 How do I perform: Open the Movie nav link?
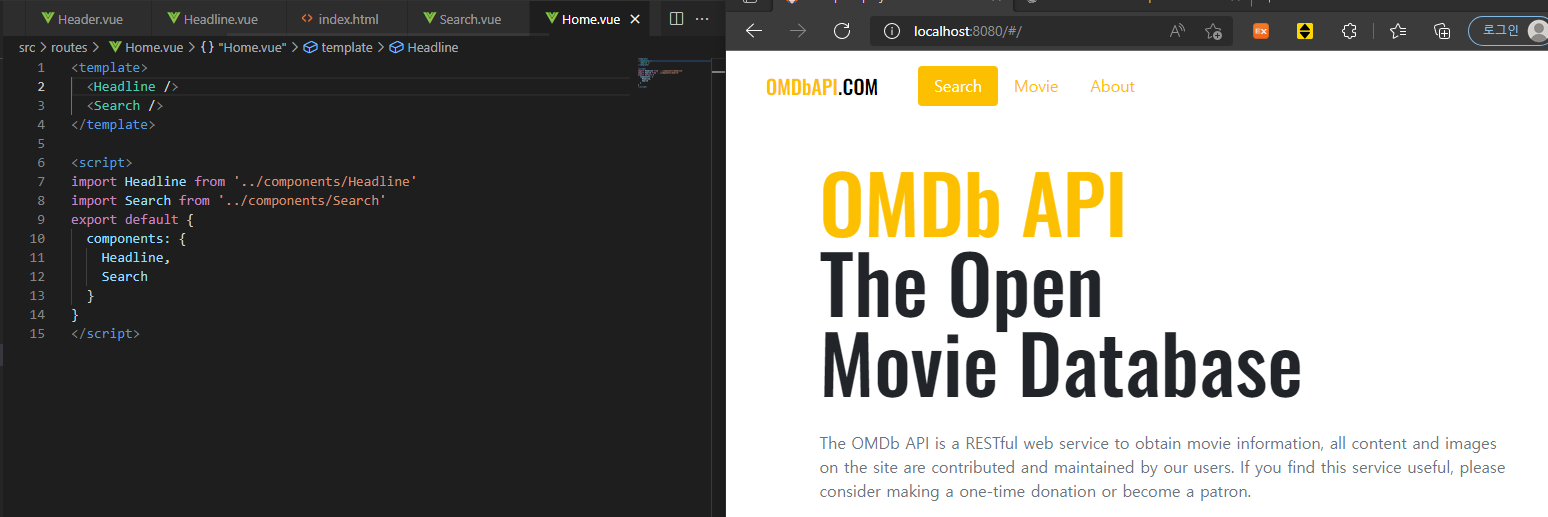click(x=1036, y=86)
